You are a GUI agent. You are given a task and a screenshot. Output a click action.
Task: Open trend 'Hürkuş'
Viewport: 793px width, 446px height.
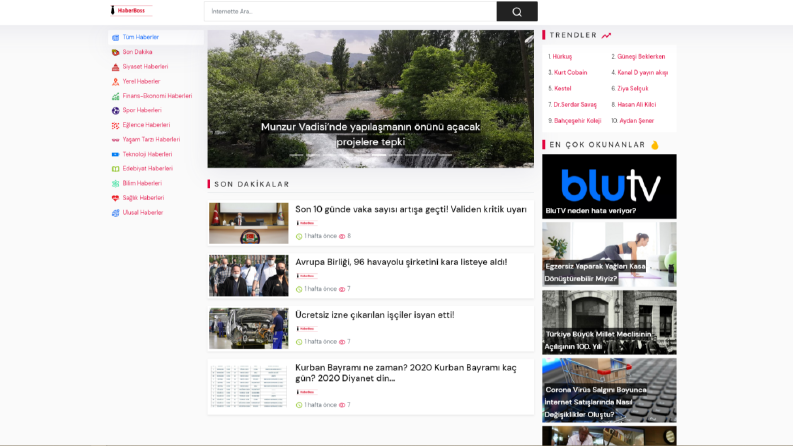(x=562, y=57)
